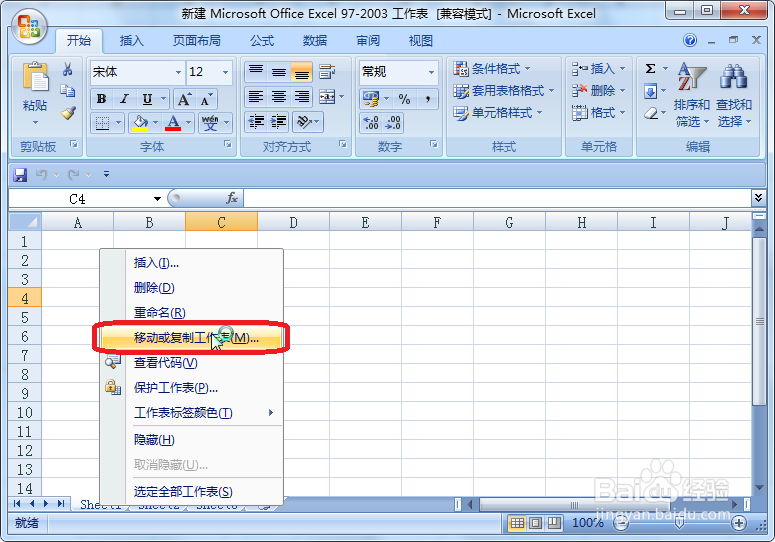Switch to Page Layout view in status bar

535,523
